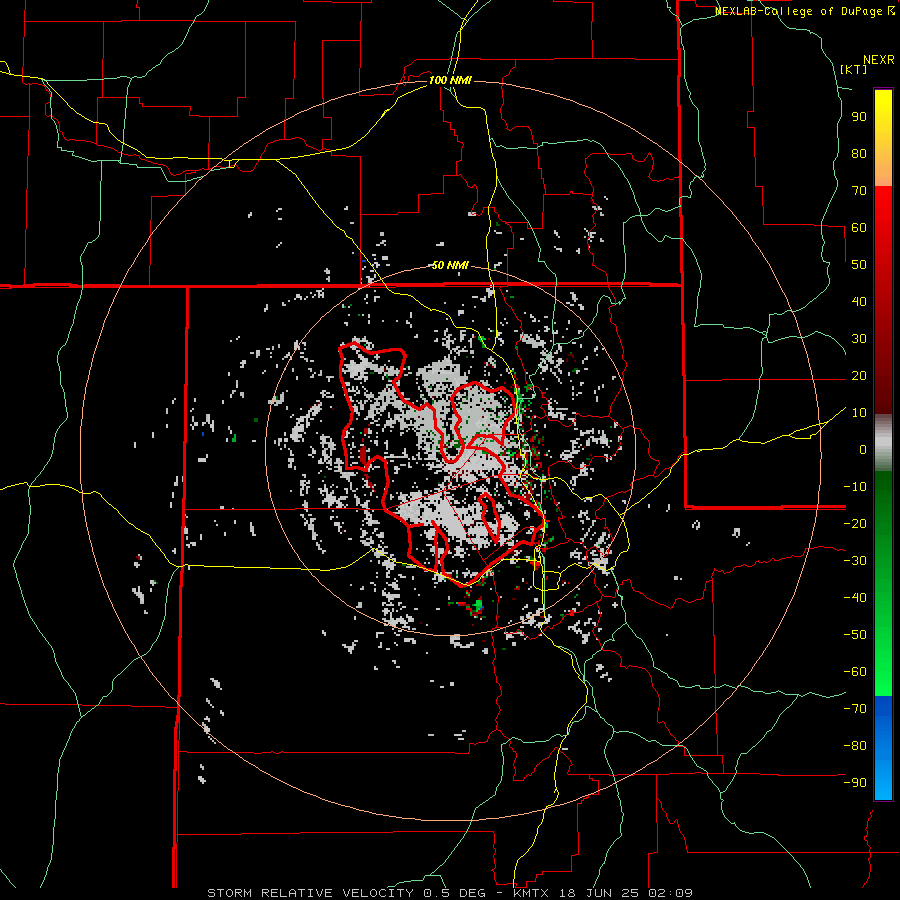Click the -20 scale value

click(x=855, y=523)
